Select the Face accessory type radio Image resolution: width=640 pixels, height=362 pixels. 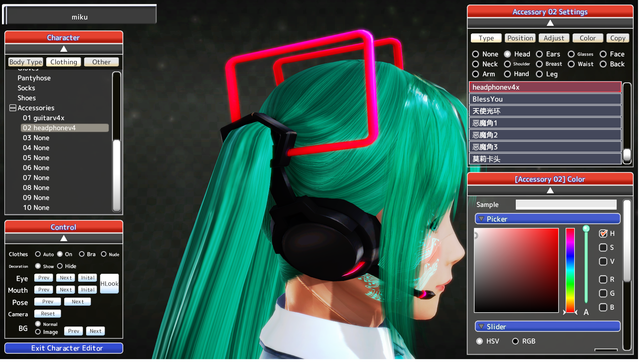tap(603, 54)
